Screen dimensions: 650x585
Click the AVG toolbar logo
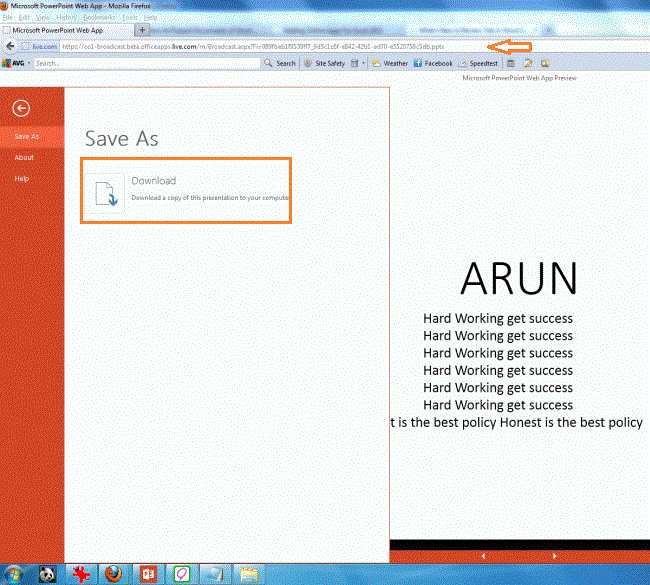pyautogui.click(x=13, y=63)
